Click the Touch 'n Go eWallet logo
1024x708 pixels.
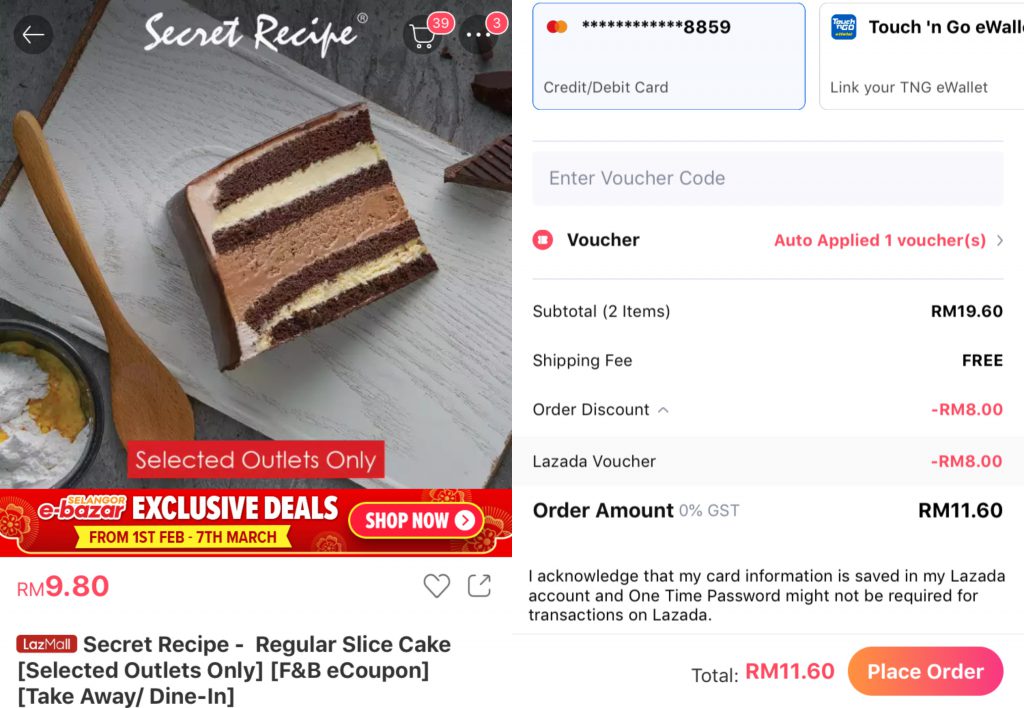[843, 27]
